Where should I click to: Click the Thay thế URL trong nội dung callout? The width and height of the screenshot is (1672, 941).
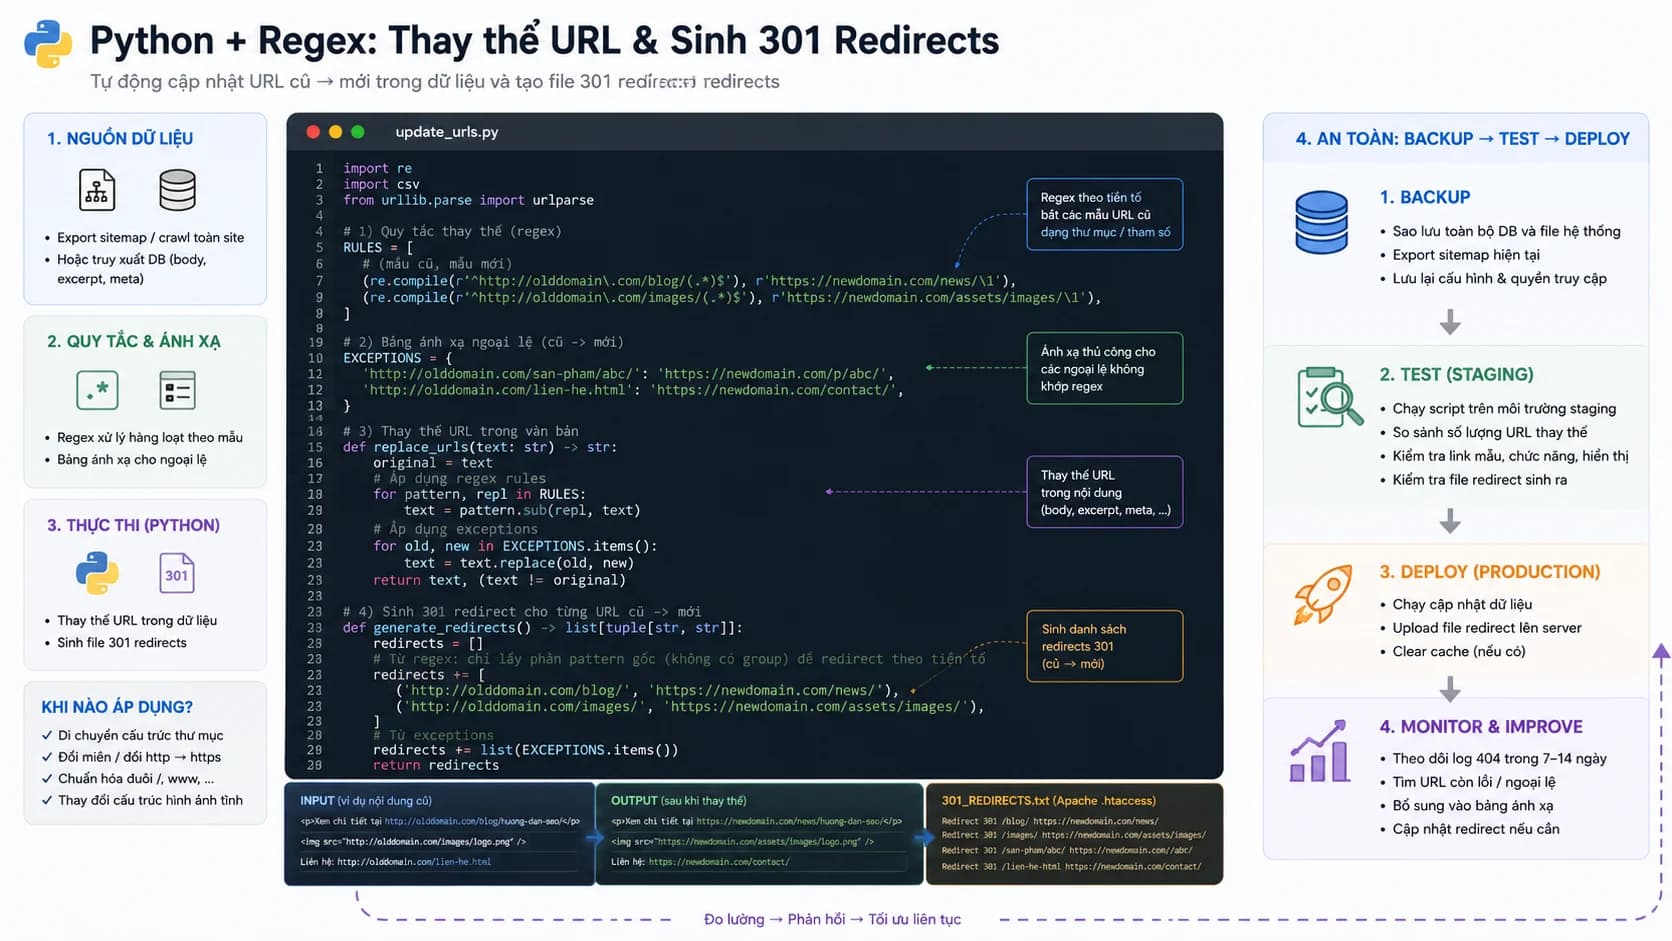pyautogui.click(x=1105, y=492)
